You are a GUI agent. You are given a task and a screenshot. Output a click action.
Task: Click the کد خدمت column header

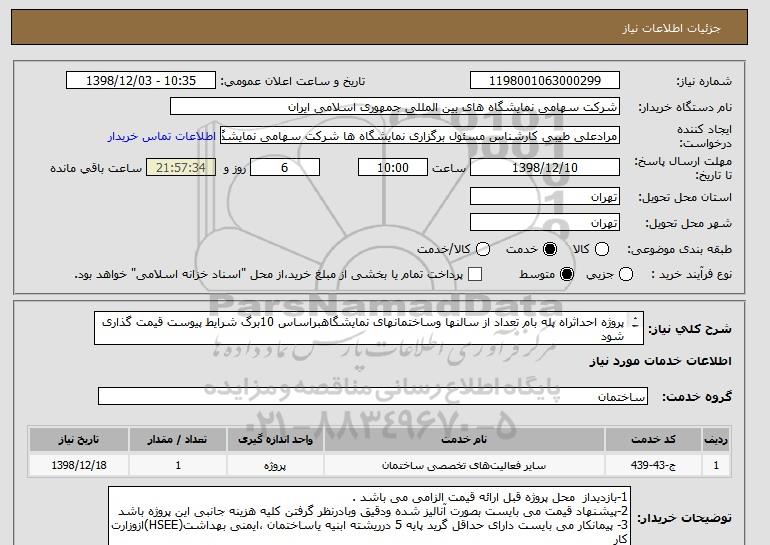[x=653, y=439]
